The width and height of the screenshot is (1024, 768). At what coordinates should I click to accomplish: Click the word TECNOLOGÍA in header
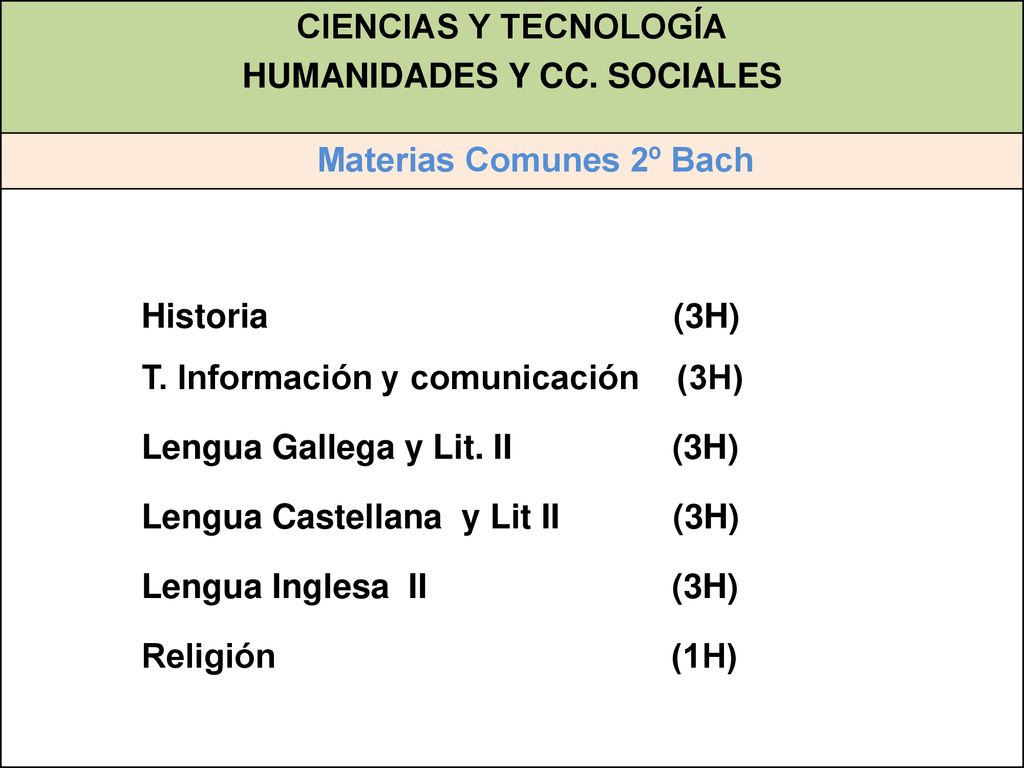[x=613, y=26]
